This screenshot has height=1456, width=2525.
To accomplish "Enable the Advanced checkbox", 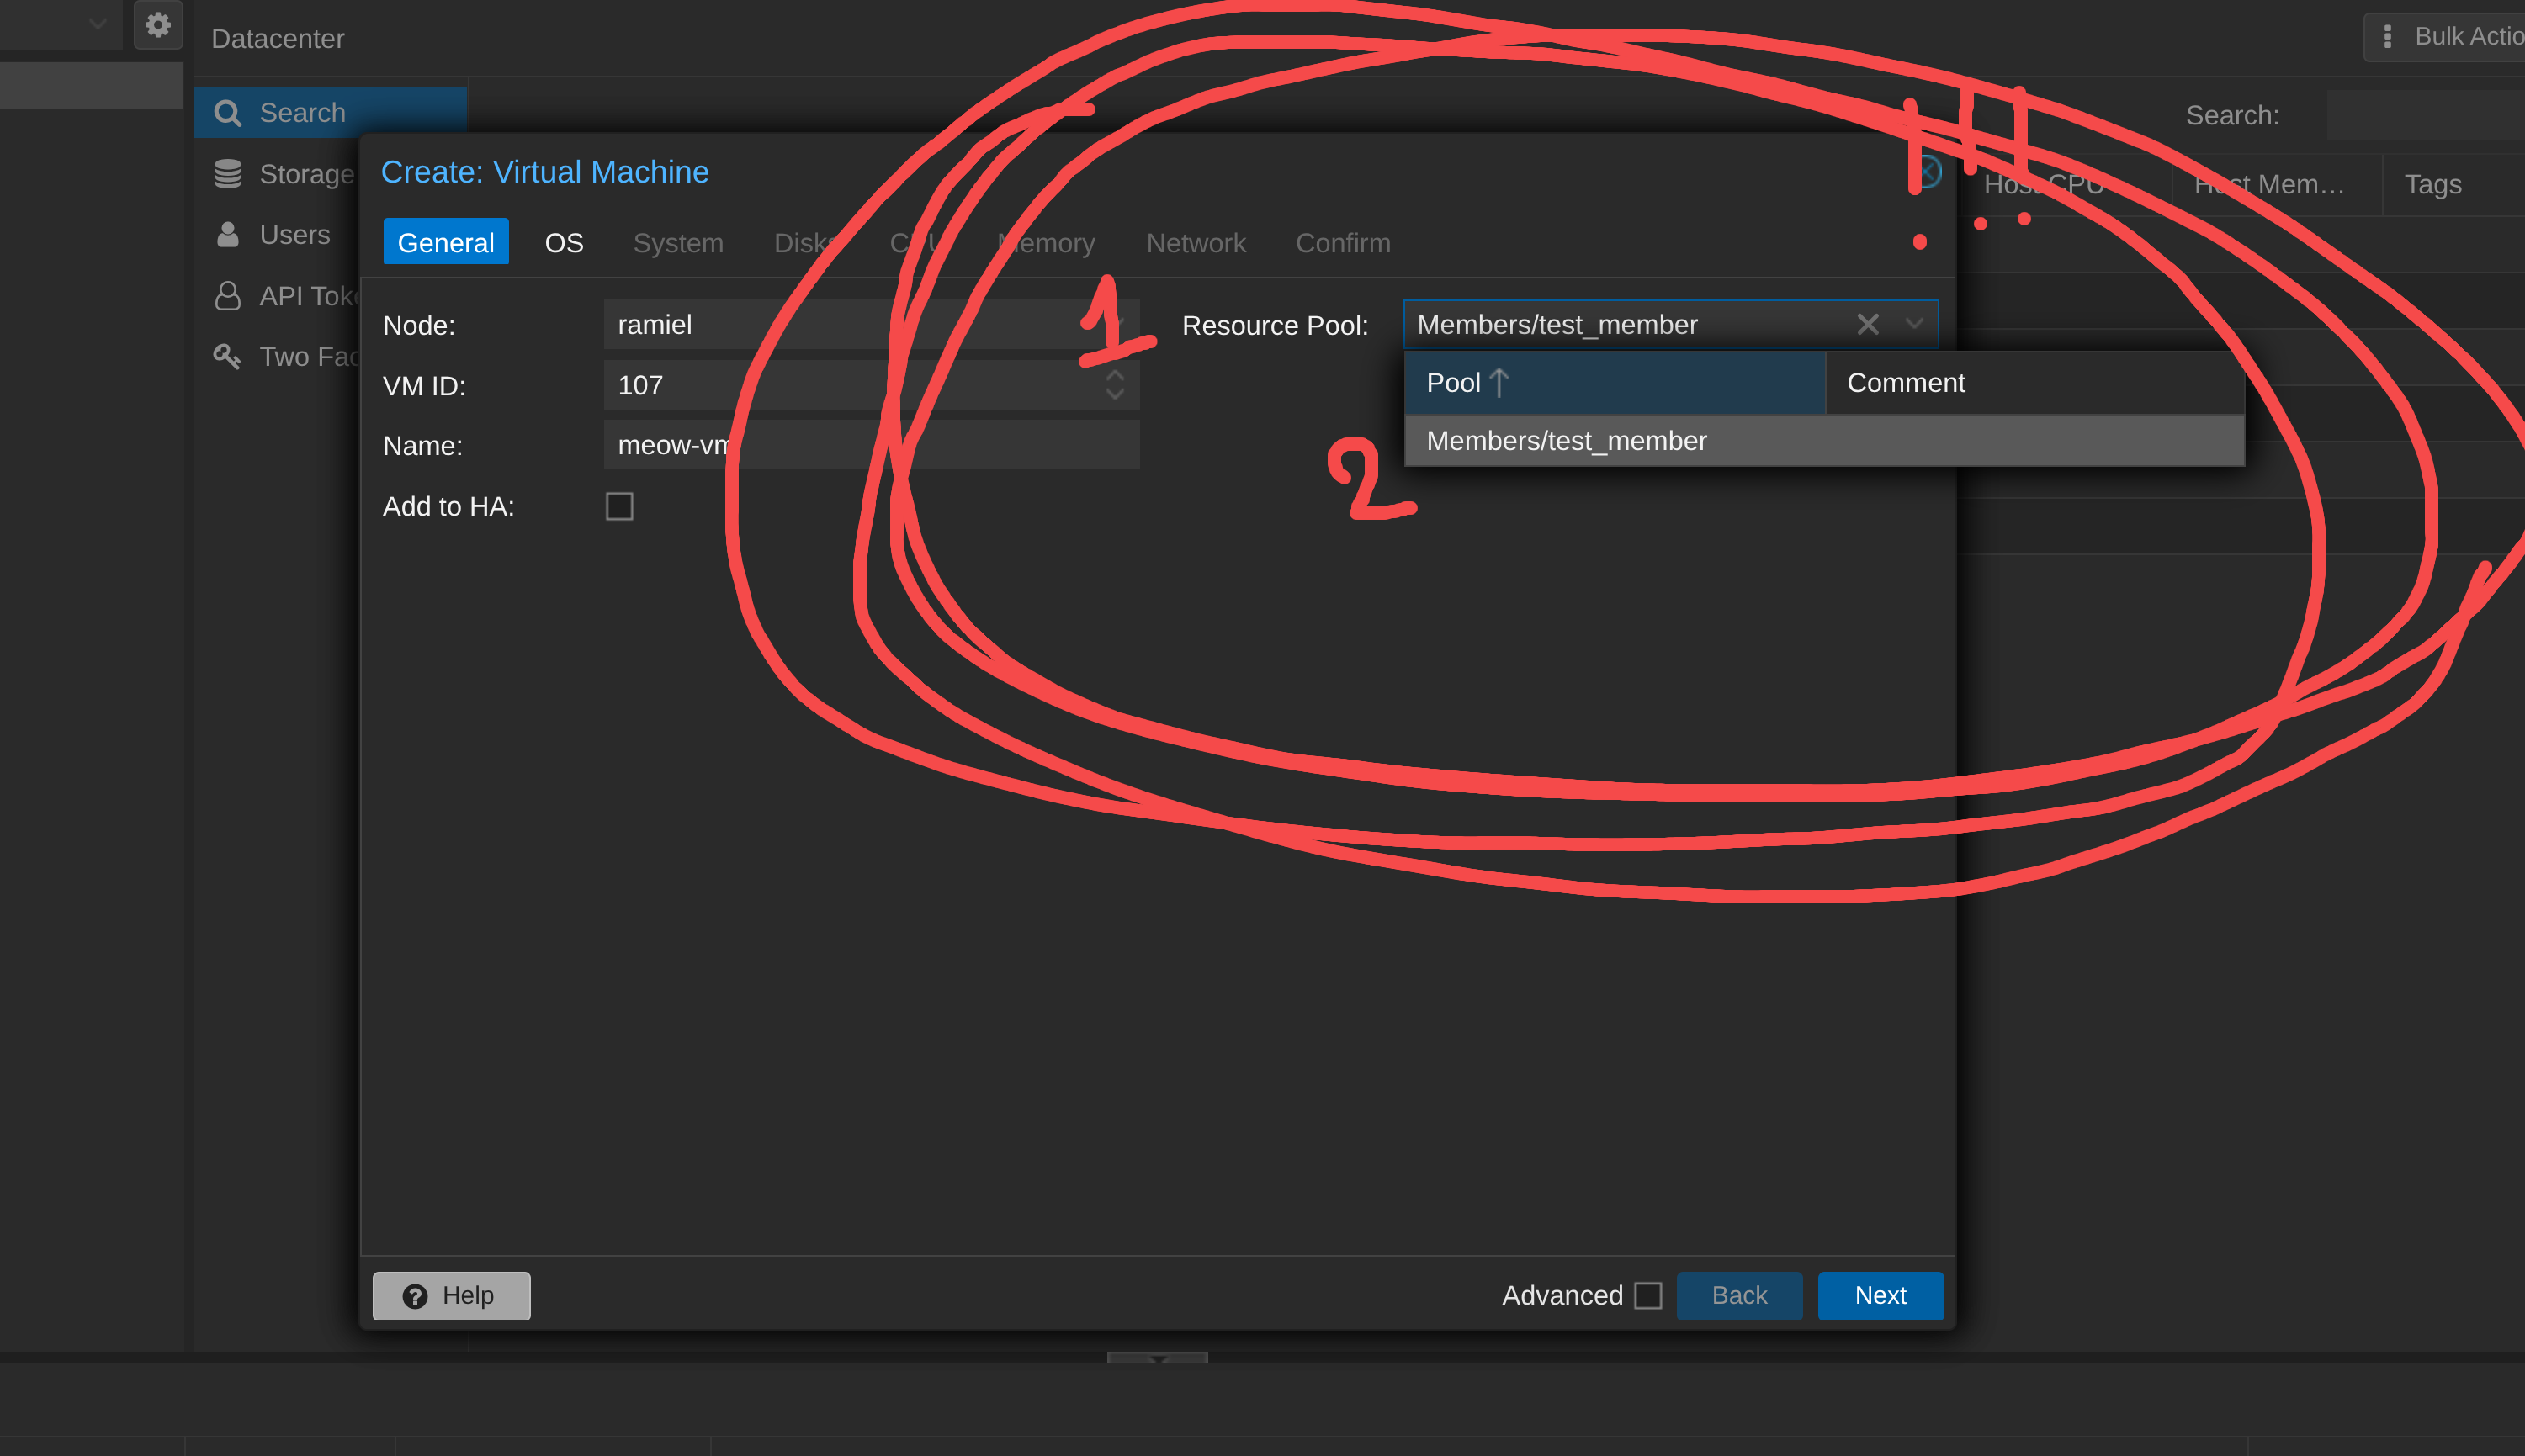I will (1648, 1296).
